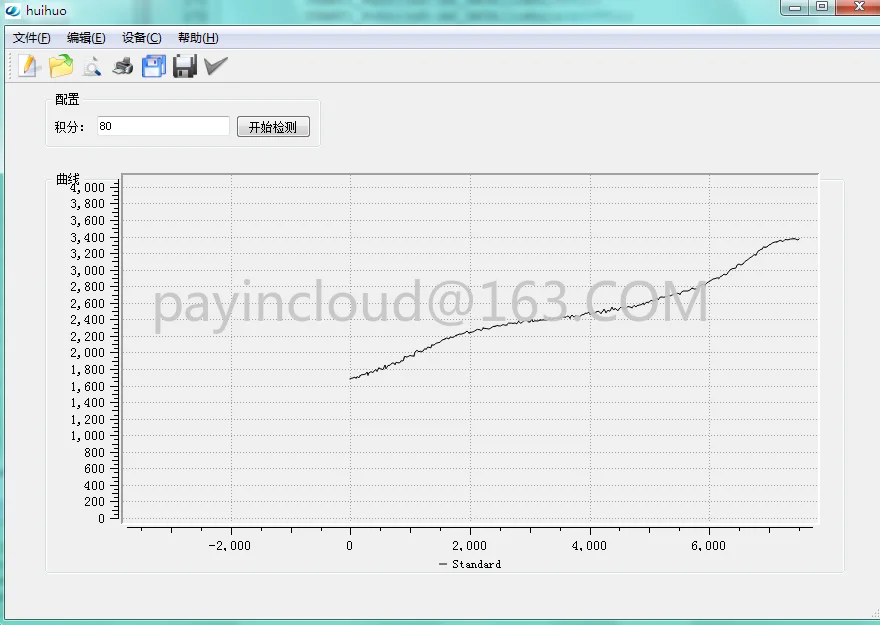
Task: Minimize the huihuo window
Action: [x=795, y=7]
